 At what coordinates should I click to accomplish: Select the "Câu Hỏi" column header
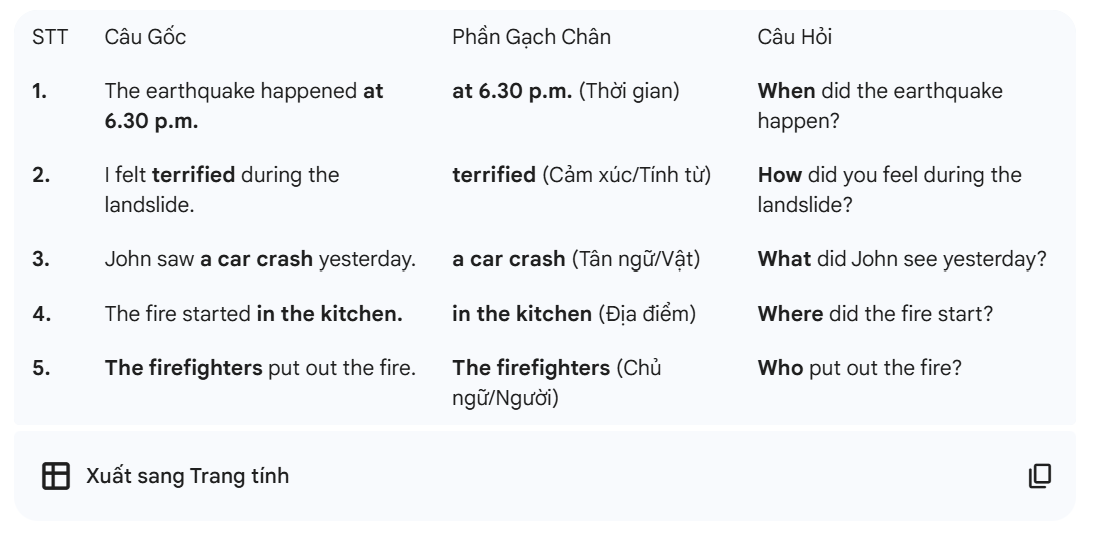[x=796, y=37]
